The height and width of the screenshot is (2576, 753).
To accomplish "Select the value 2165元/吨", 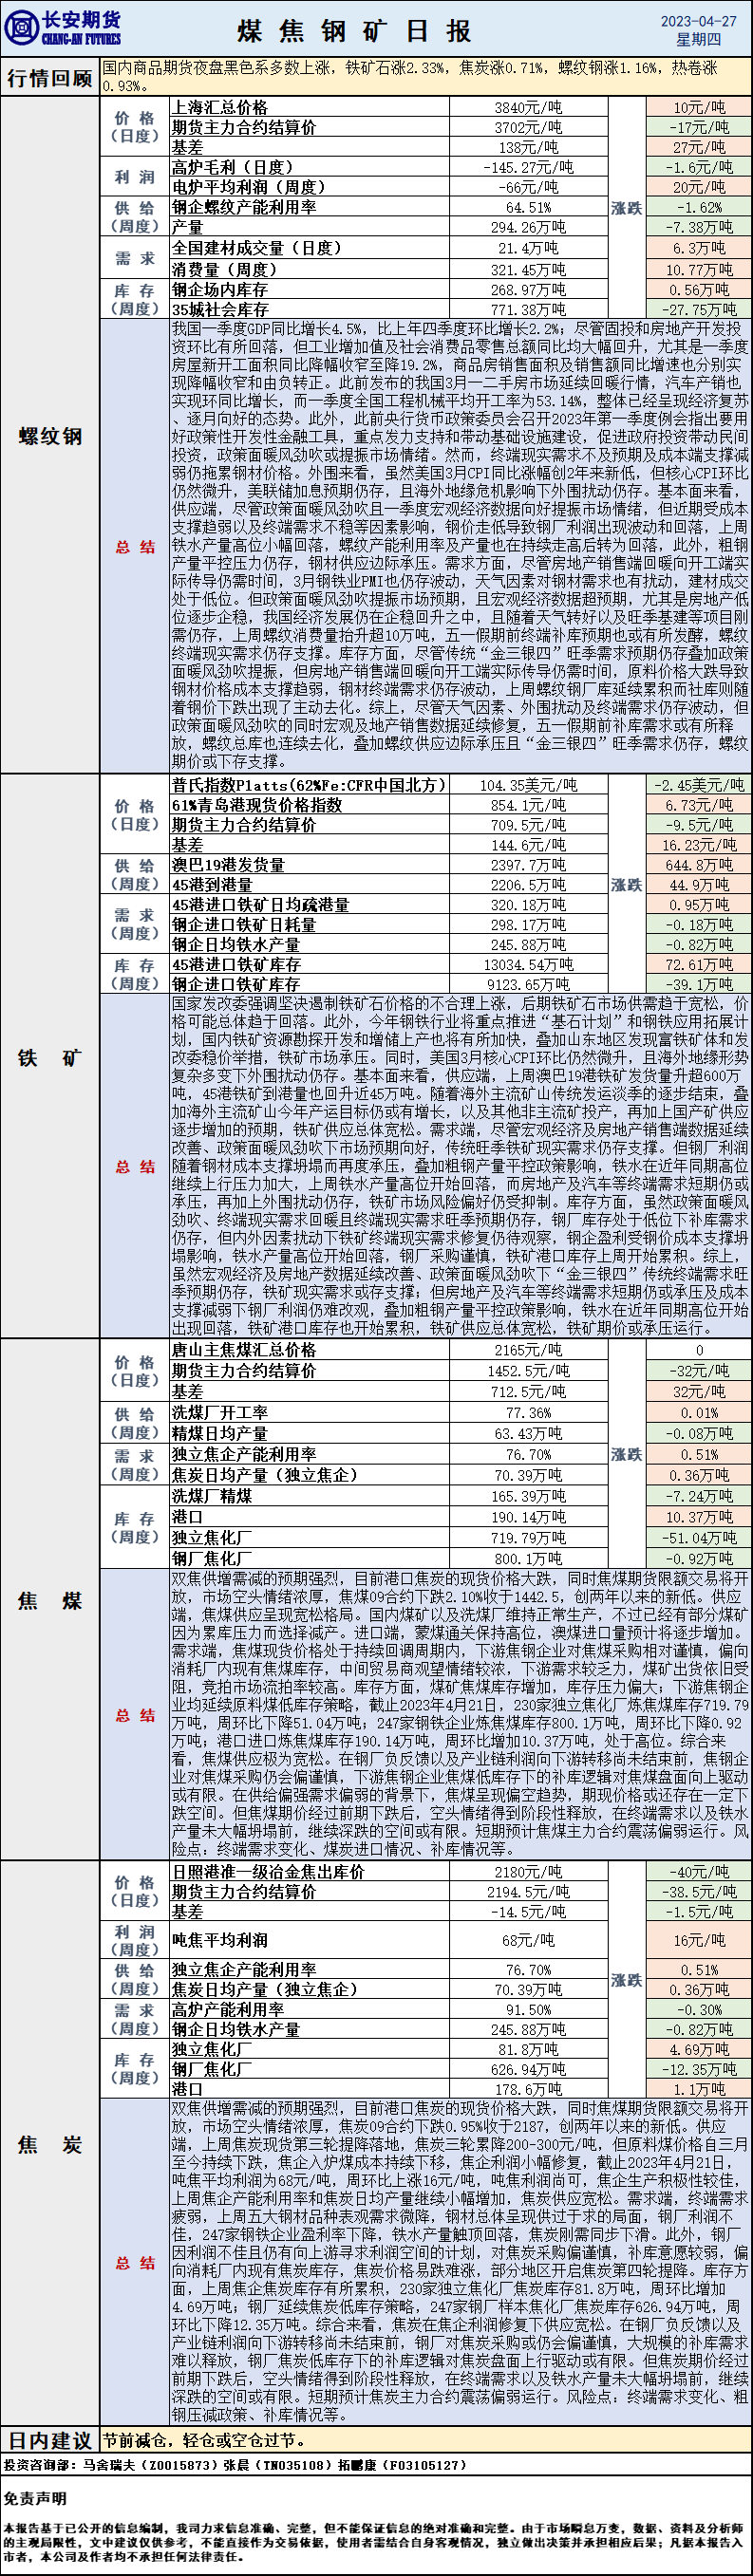I will (528, 1350).
